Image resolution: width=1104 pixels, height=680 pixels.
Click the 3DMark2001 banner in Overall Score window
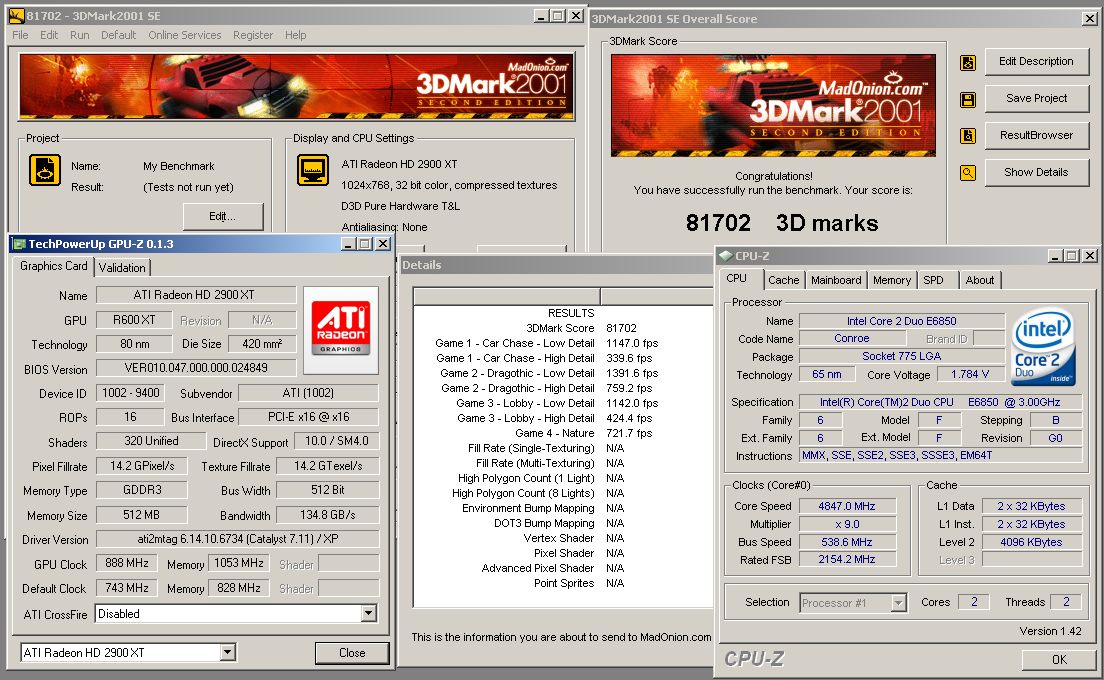[x=773, y=105]
